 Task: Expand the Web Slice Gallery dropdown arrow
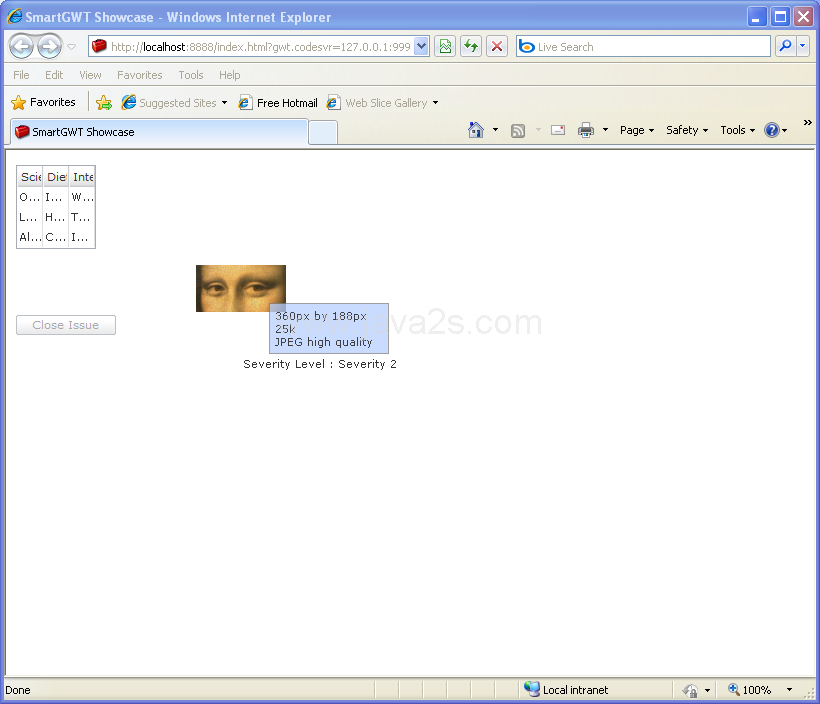pyautogui.click(x=435, y=103)
